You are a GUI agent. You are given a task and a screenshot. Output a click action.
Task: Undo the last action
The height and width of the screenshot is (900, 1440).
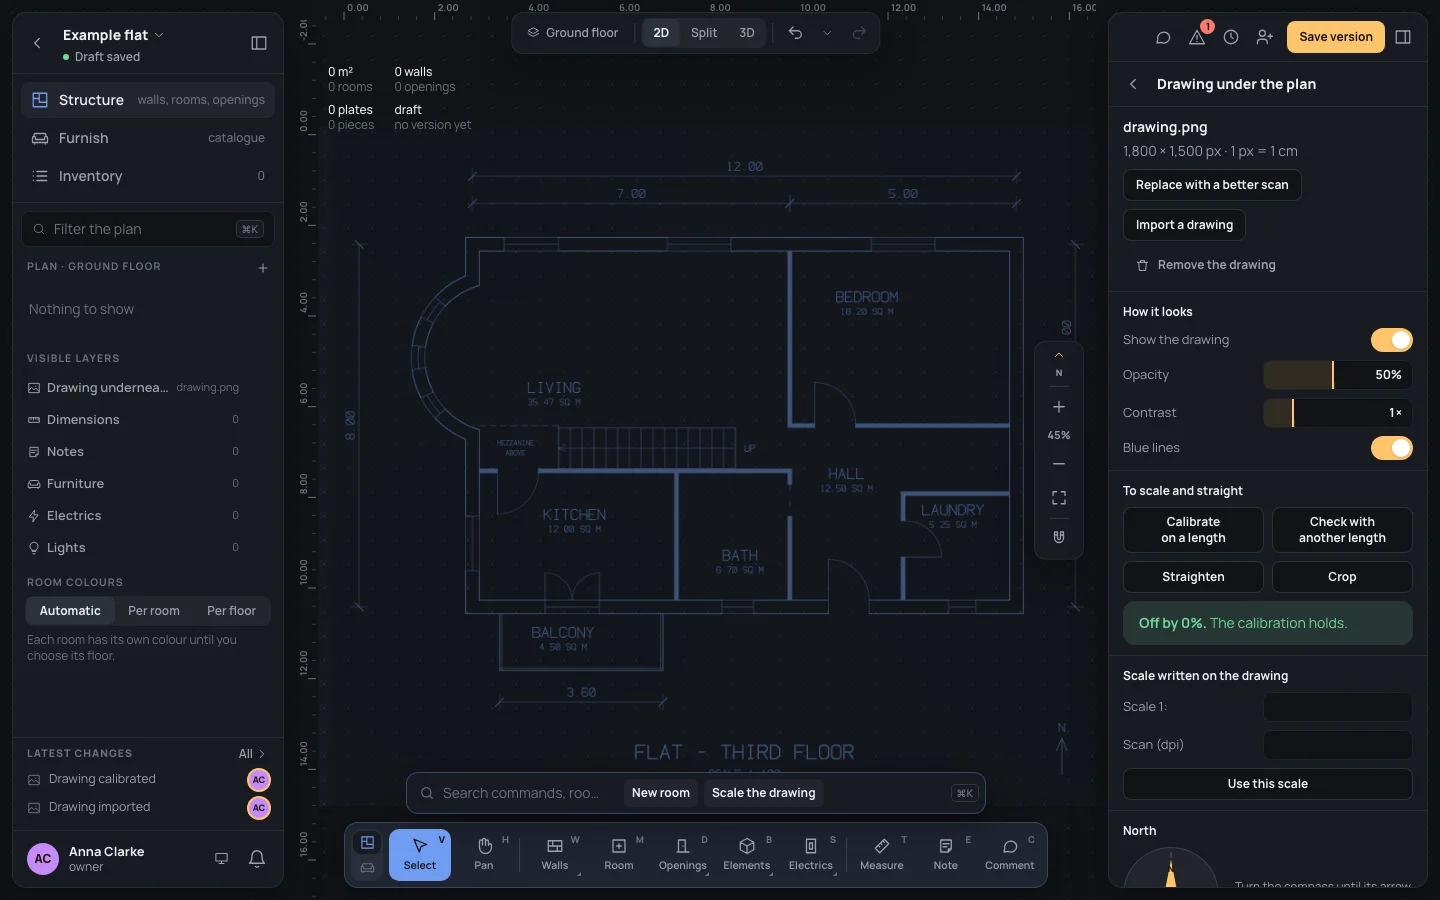(x=795, y=33)
